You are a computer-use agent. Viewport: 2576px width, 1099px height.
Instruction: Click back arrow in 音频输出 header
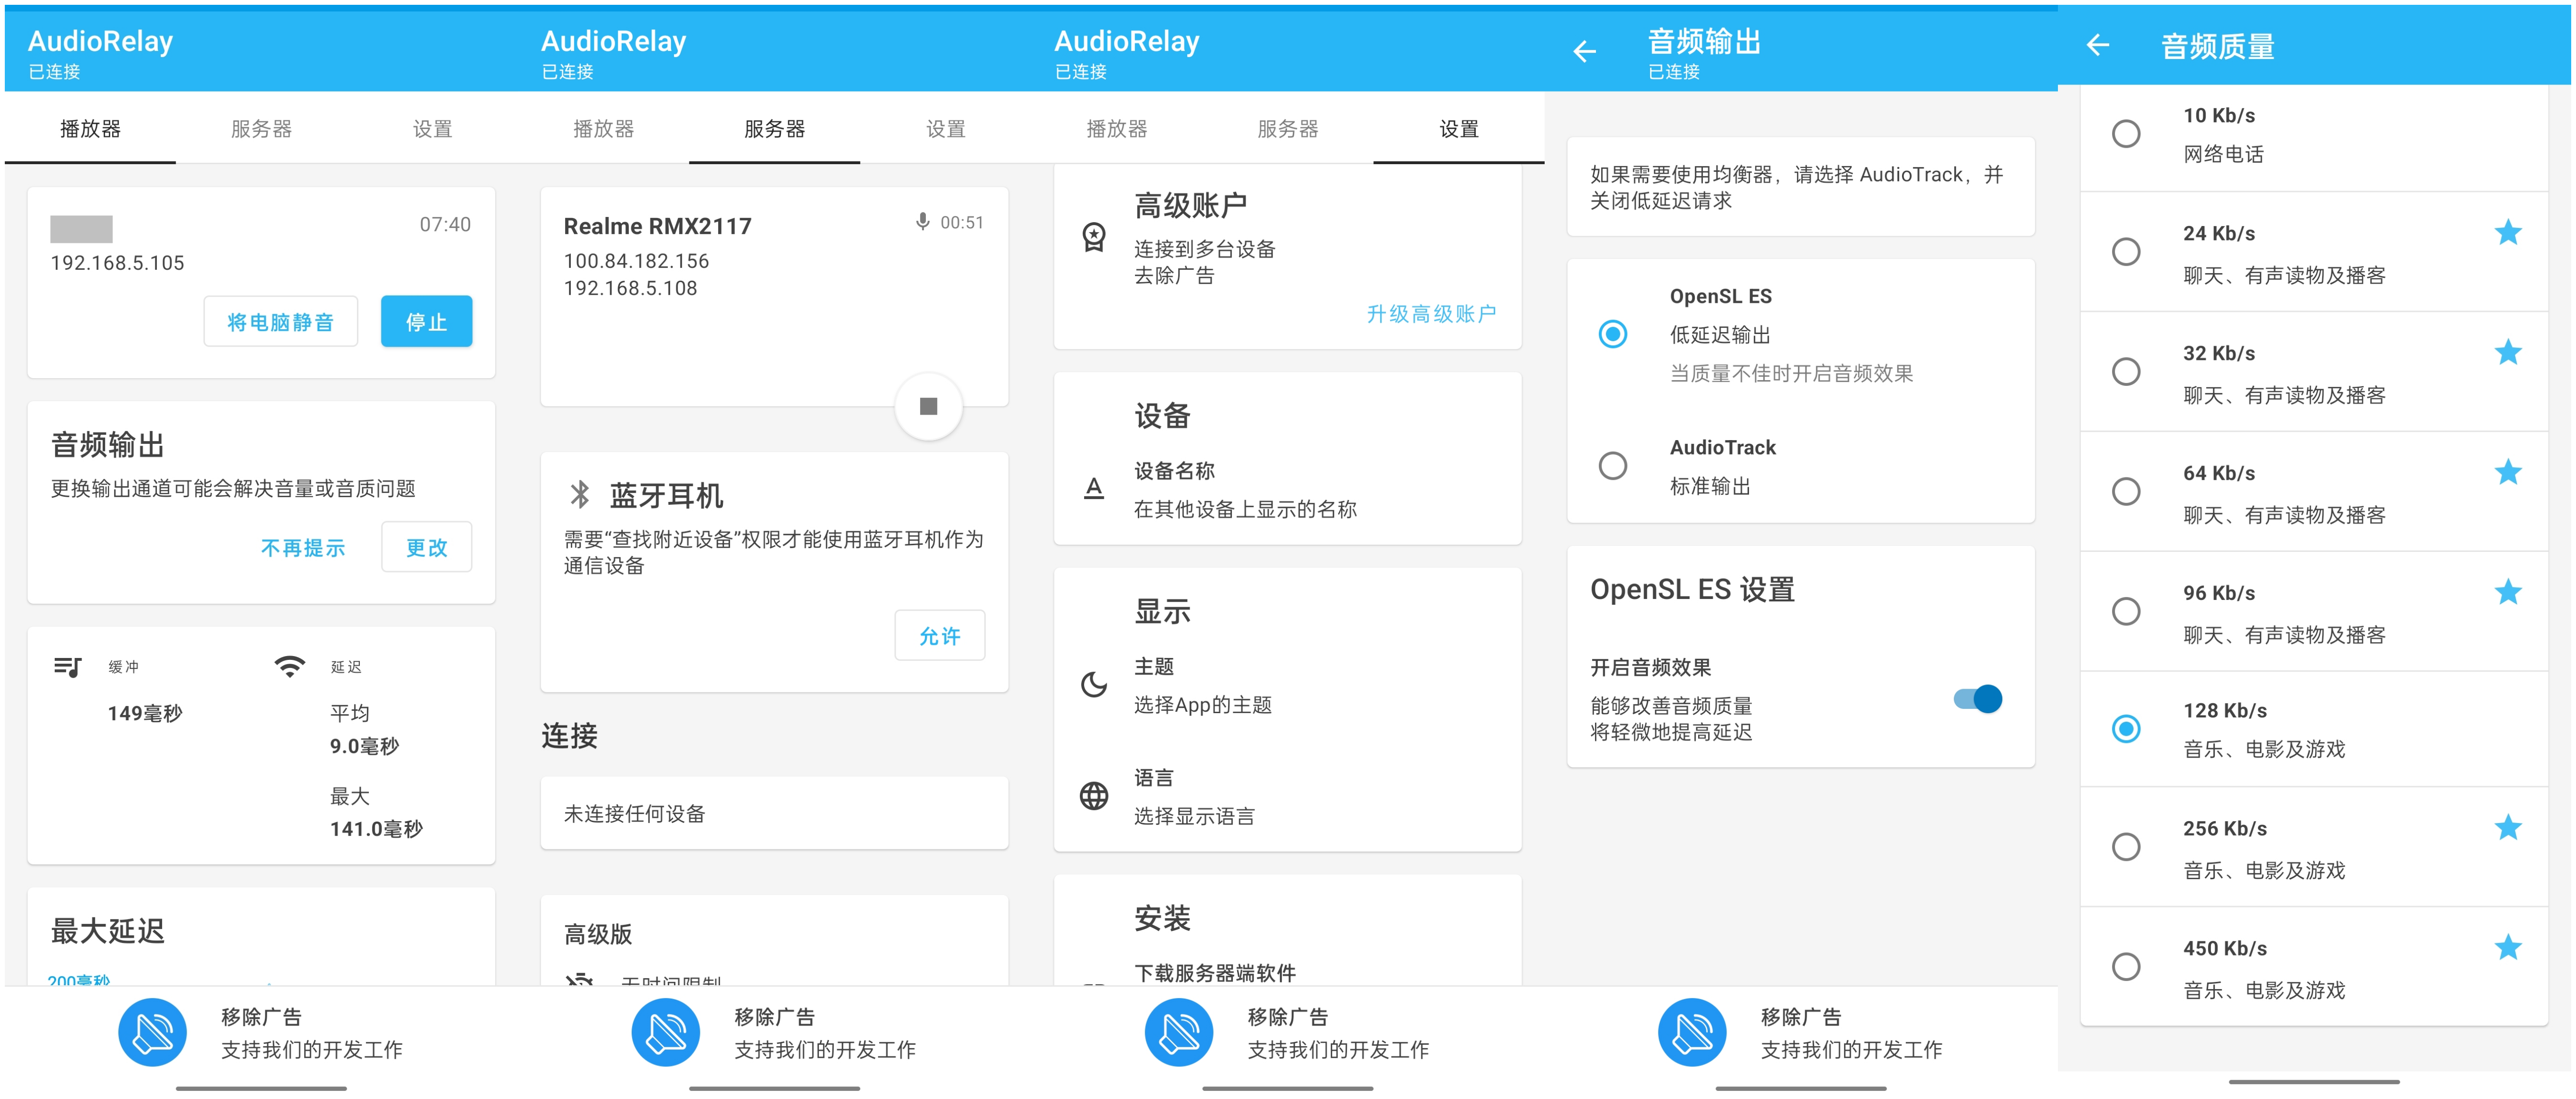click(x=1584, y=52)
